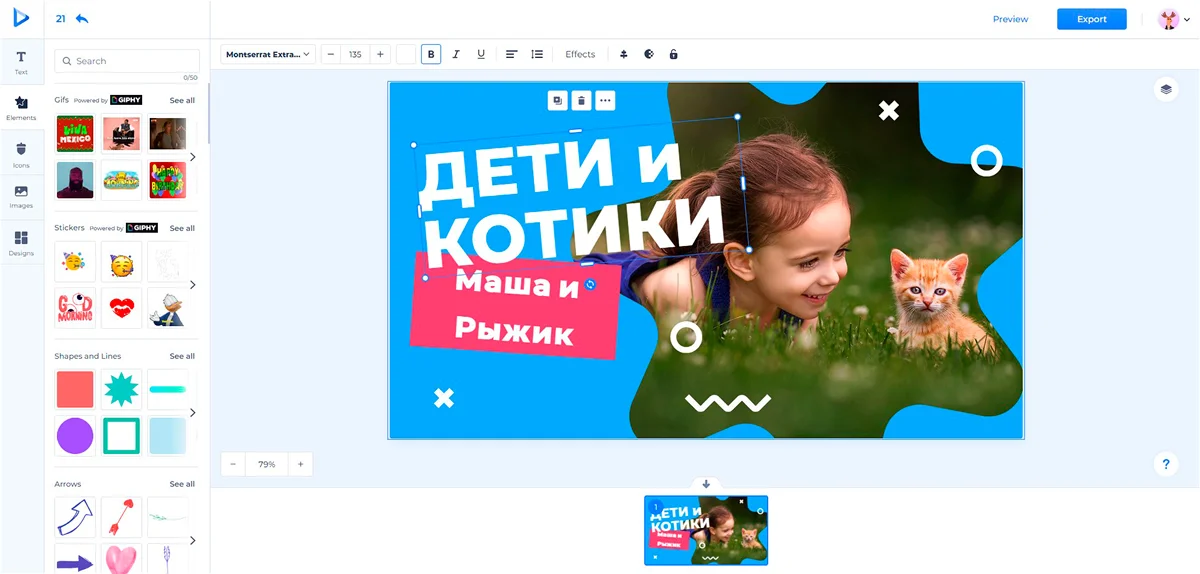Screen dimensions: 1200x574
Task: Open the layers panel icon
Action: click(1165, 89)
